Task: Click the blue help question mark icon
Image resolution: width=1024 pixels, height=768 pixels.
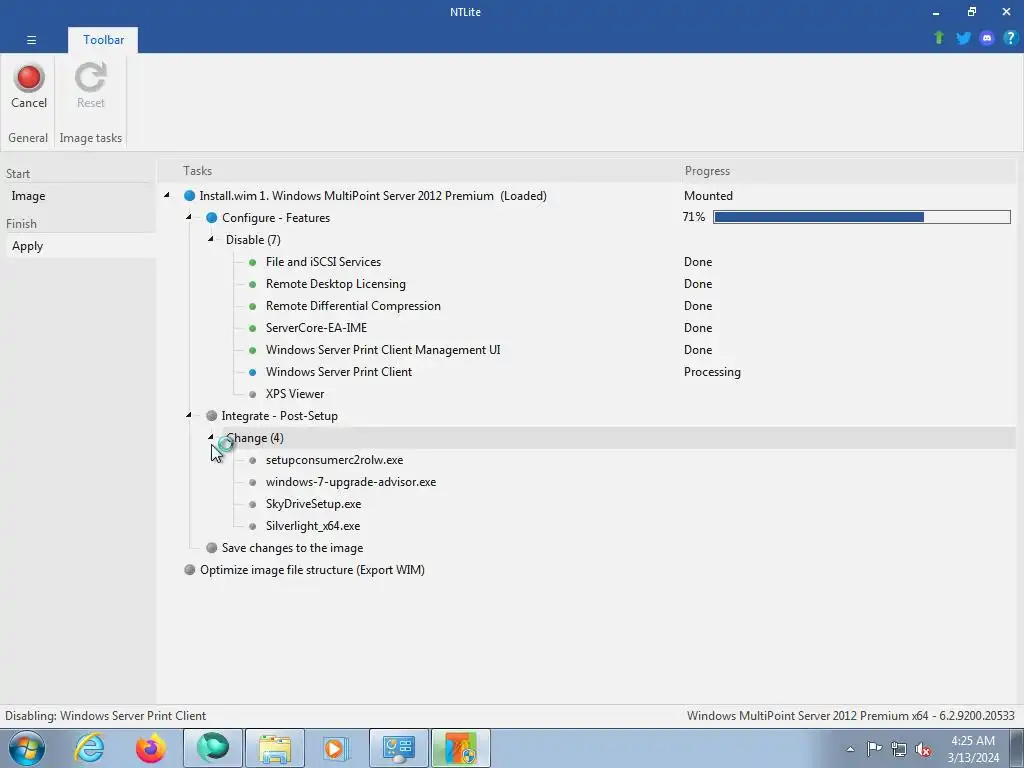Action: (x=1010, y=38)
